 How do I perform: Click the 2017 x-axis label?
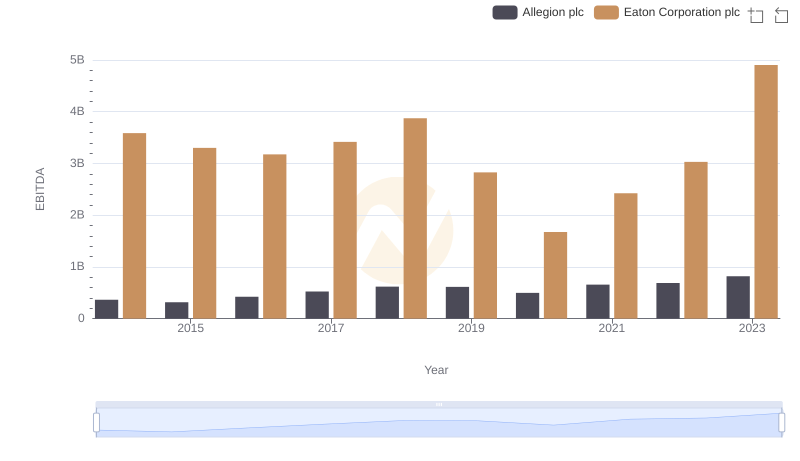pyautogui.click(x=331, y=328)
